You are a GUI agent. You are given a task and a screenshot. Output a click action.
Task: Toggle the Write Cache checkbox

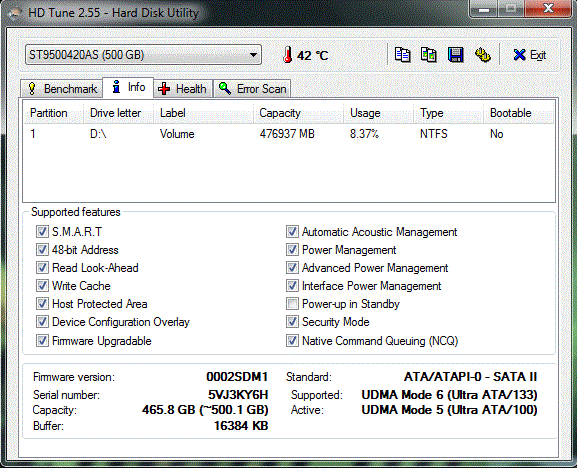click(42, 286)
